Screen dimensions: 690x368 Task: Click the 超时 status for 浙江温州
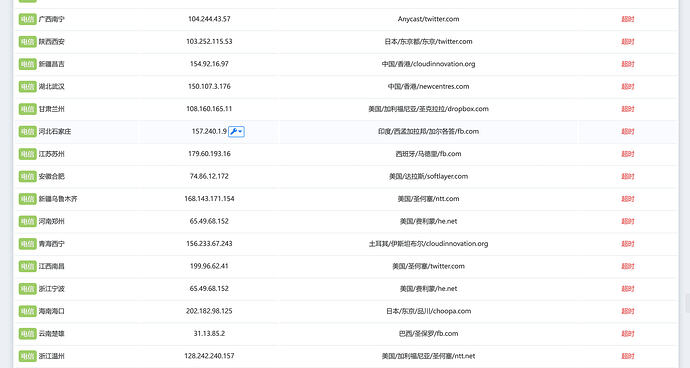[x=628, y=356]
